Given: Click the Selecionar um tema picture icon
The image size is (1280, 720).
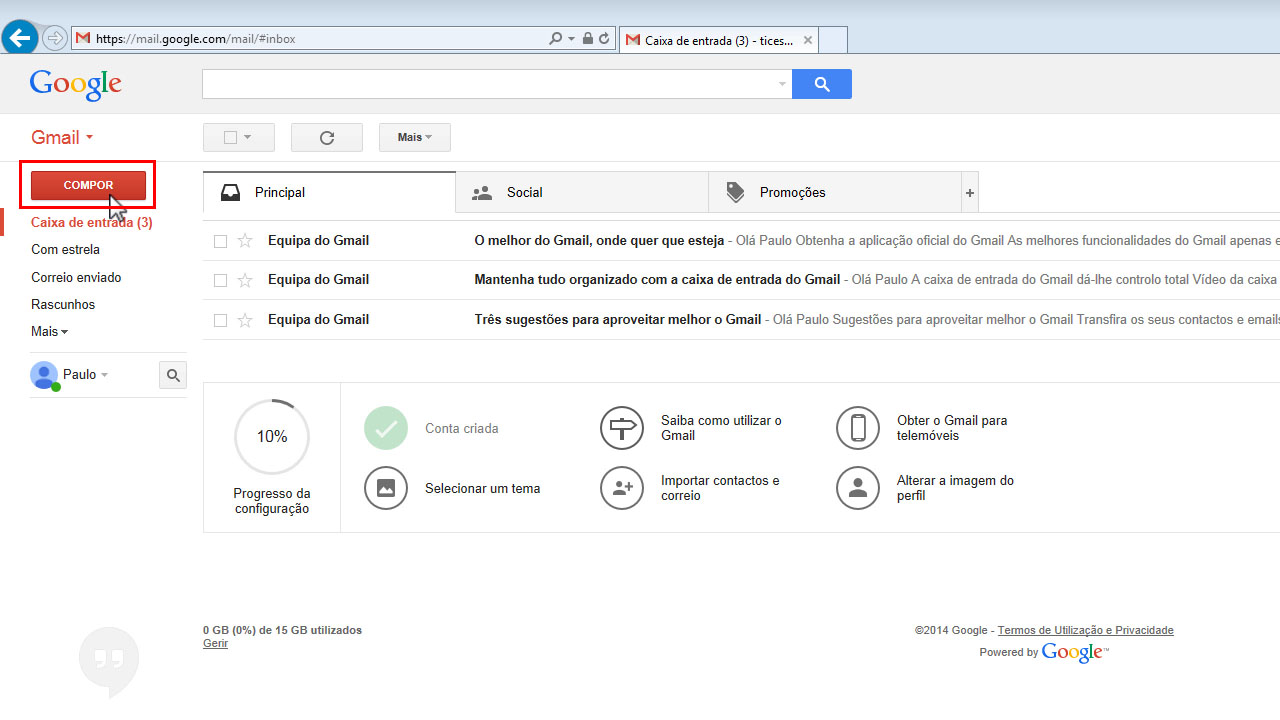Looking at the screenshot, I should (386, 488).
